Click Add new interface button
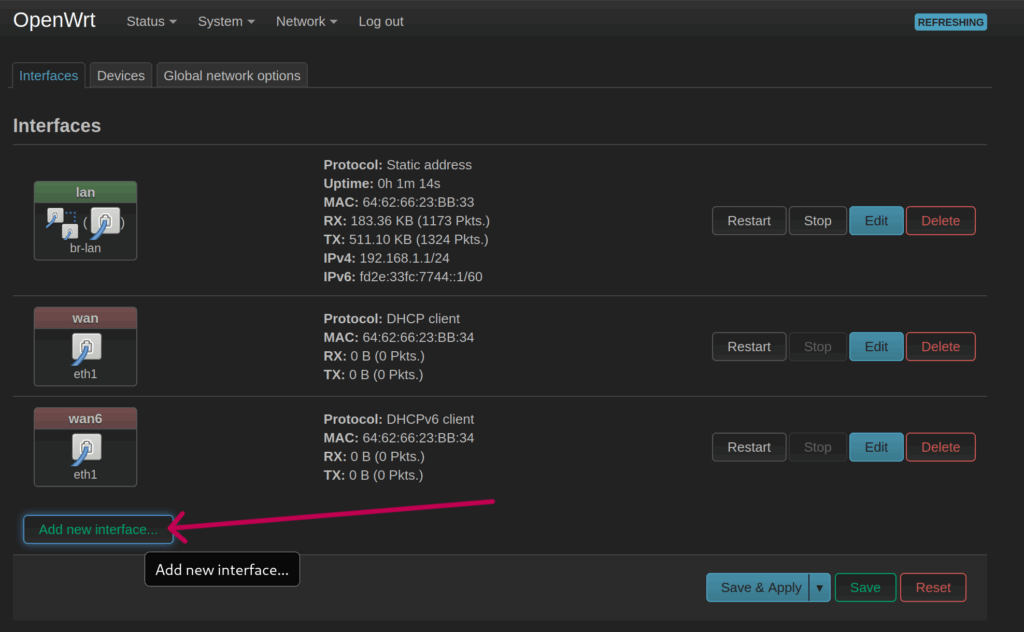 tap(98, 529)
